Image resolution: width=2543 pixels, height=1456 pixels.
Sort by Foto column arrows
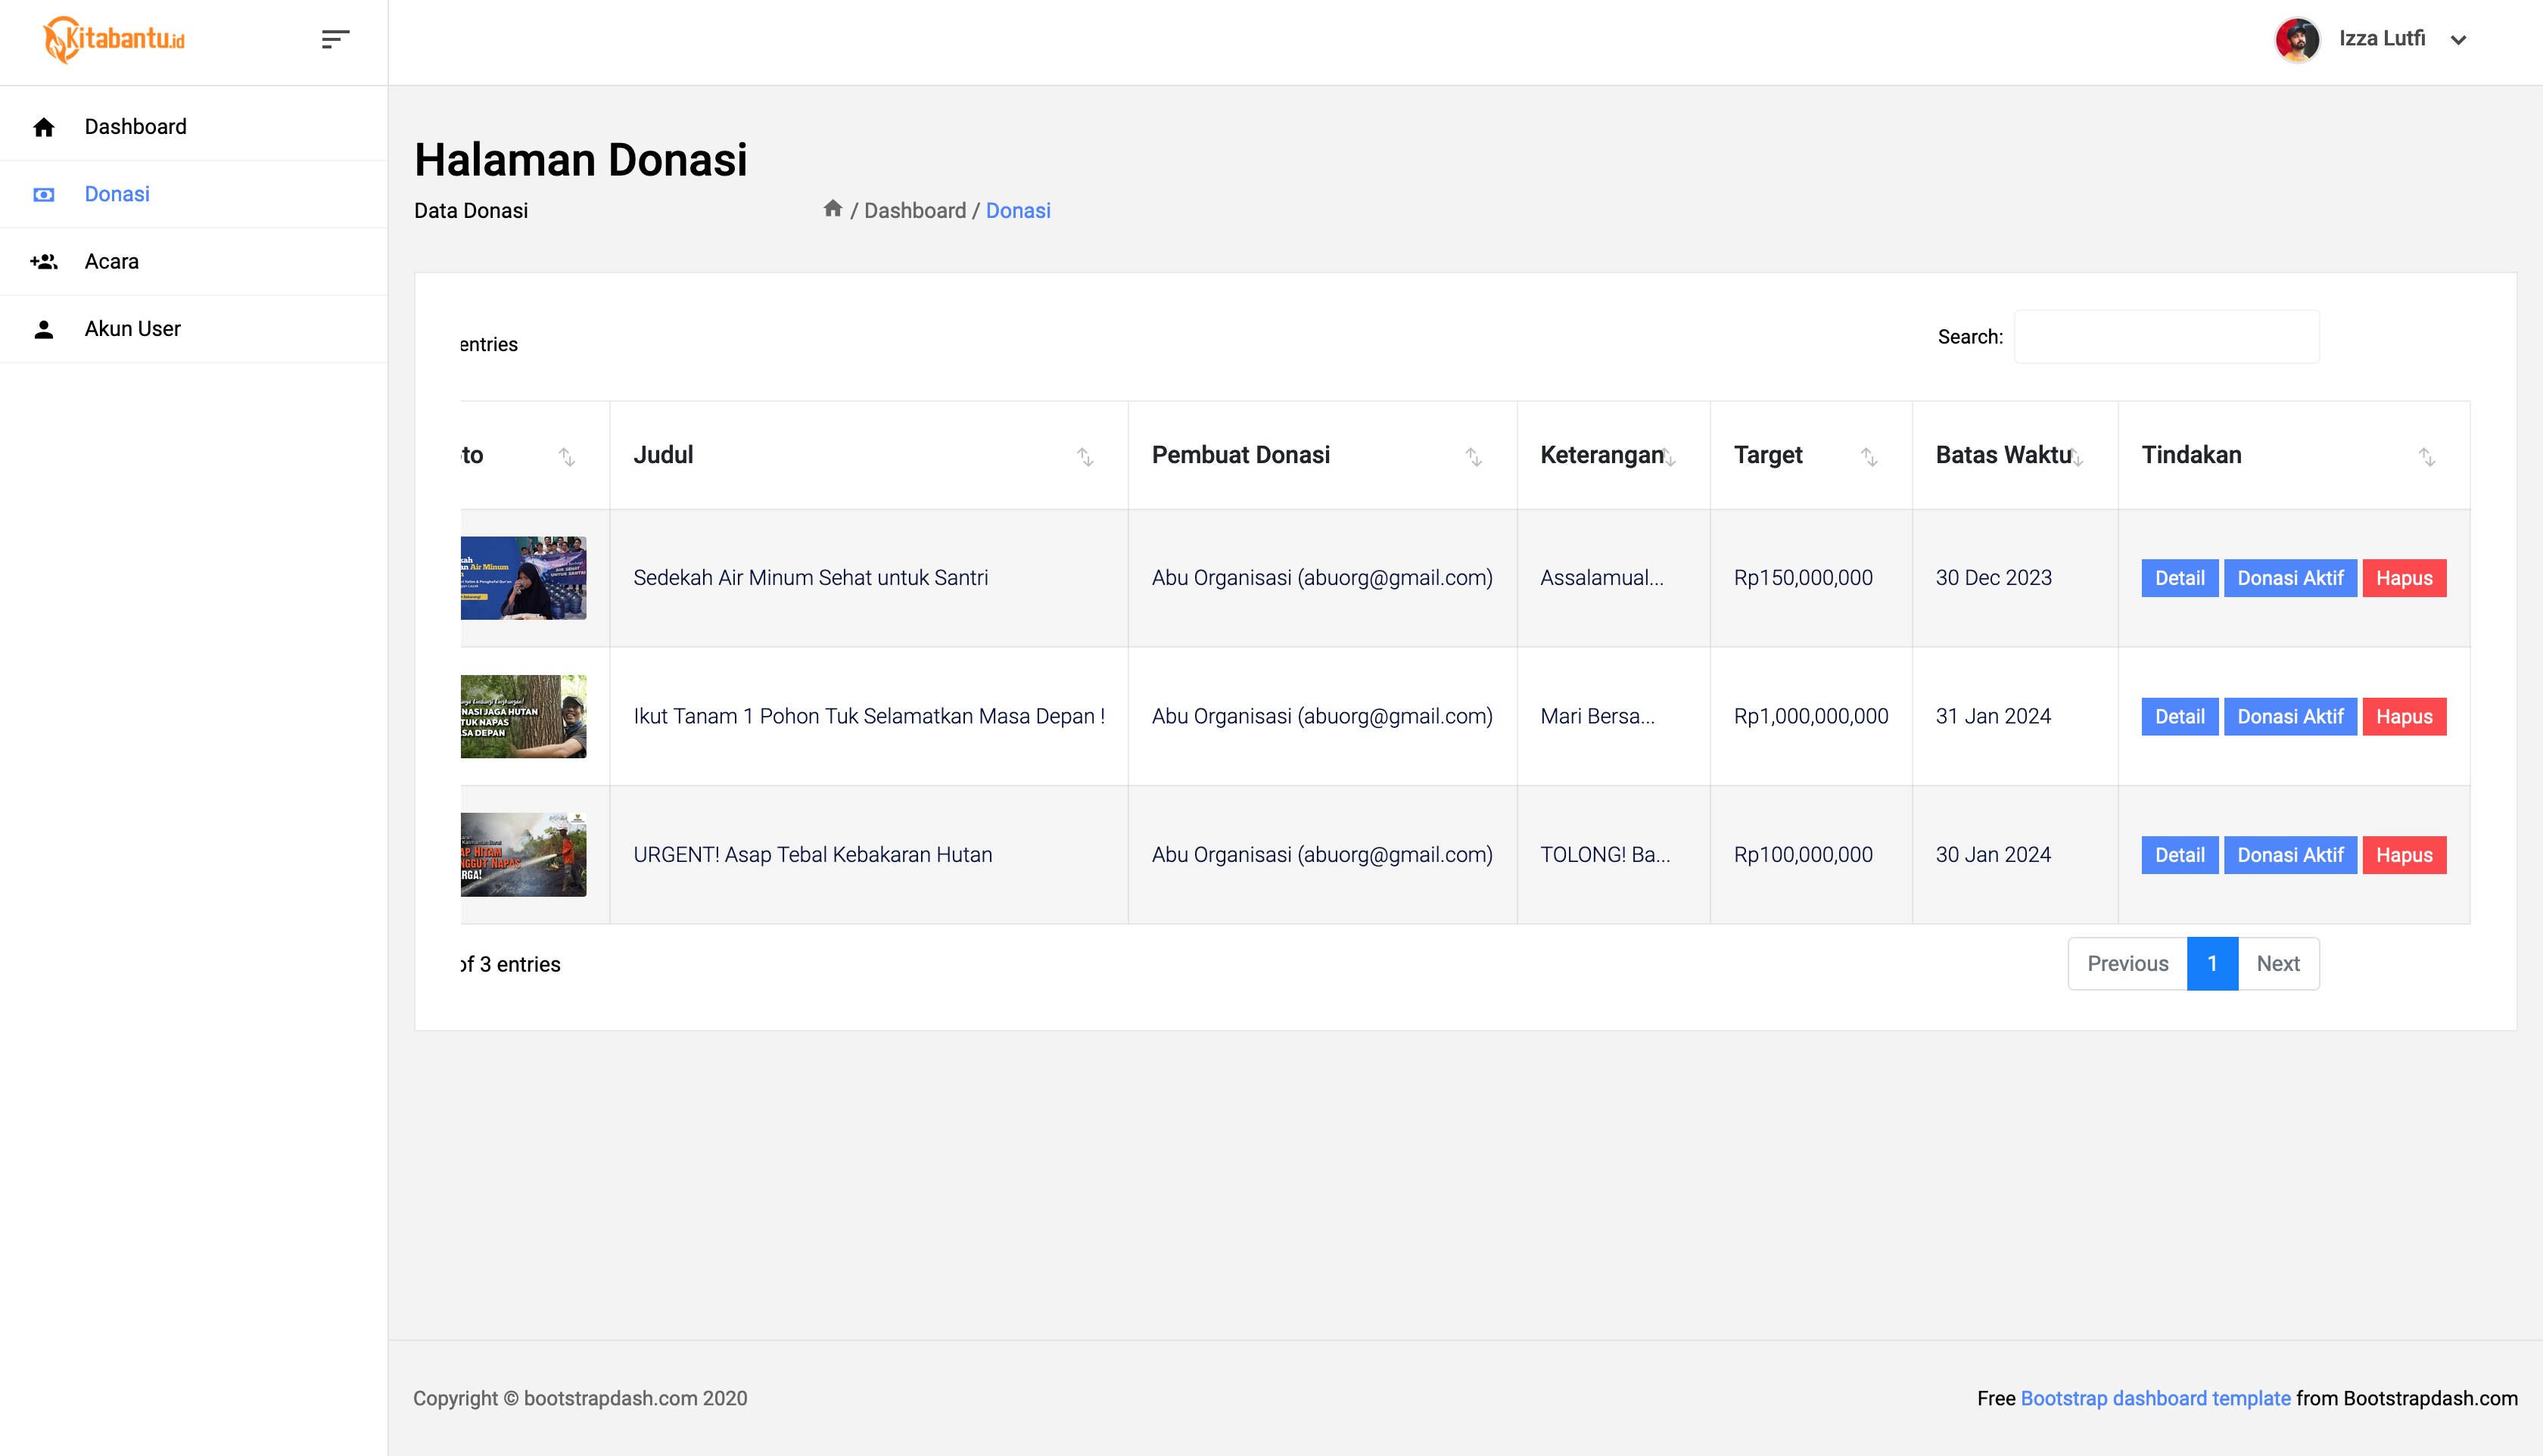pos(567,456)
